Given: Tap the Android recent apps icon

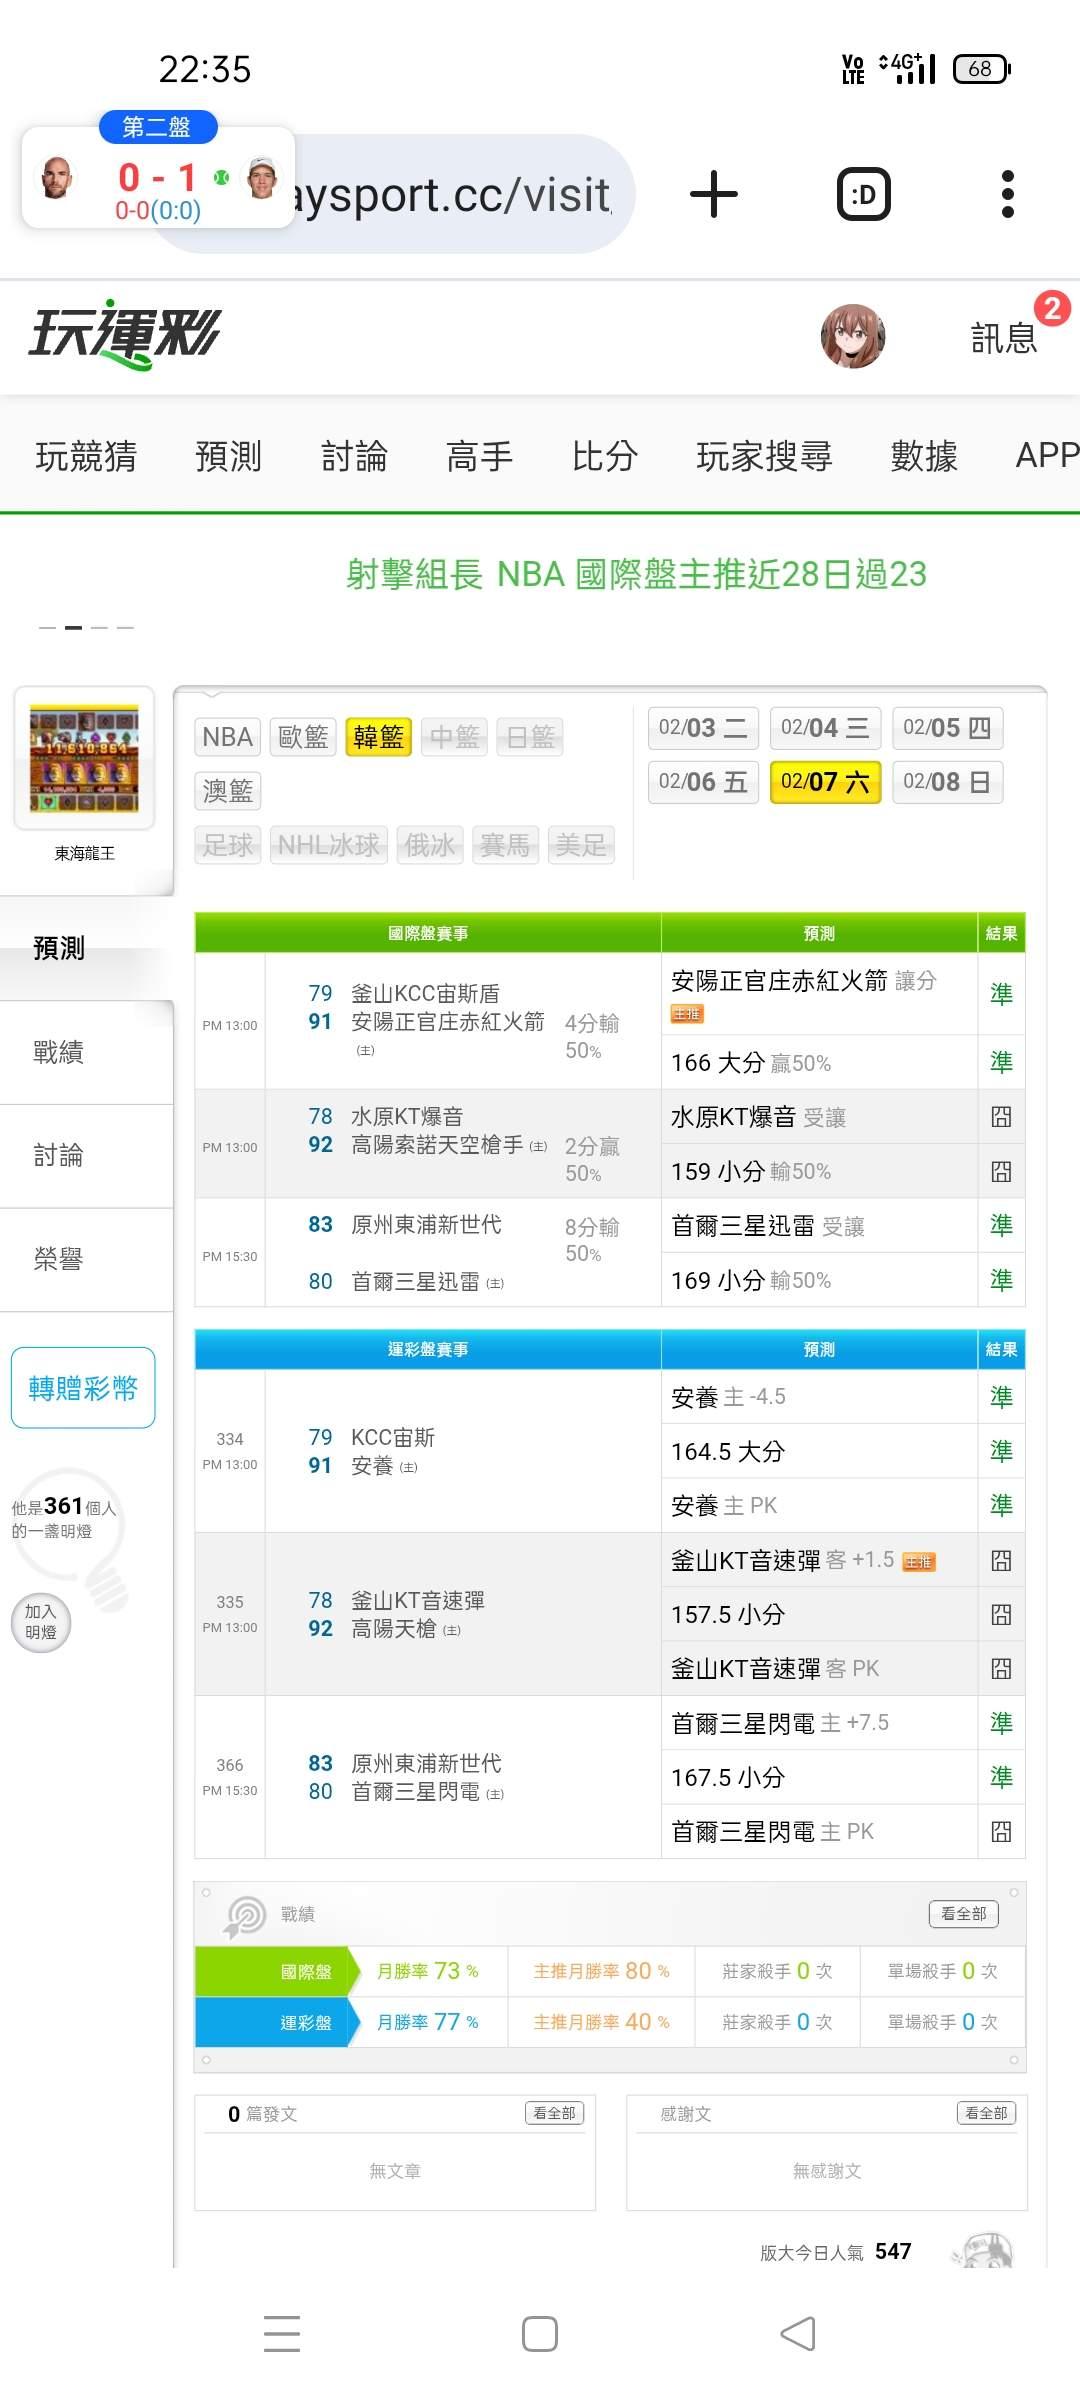Looking at the screenshot, I should (x=282, y=2333).
